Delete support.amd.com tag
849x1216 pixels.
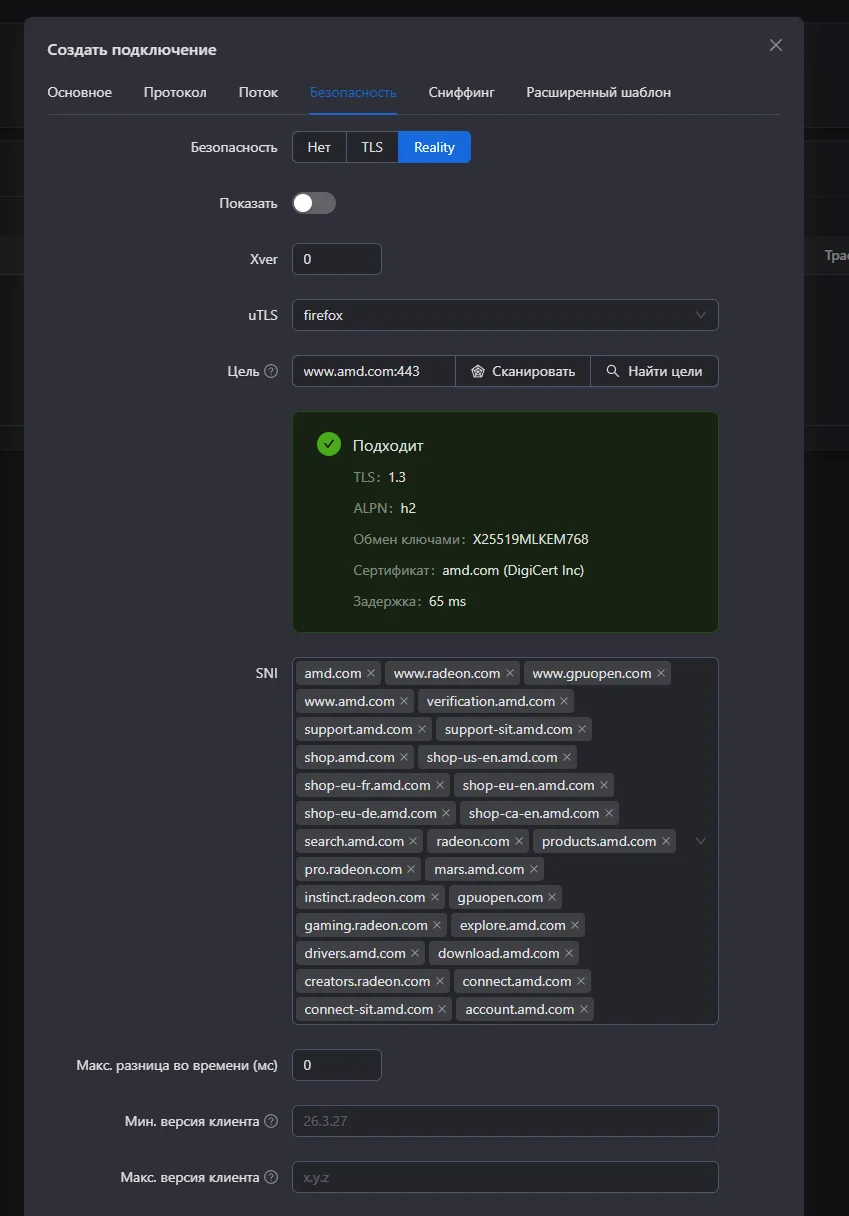coord(422,730)
